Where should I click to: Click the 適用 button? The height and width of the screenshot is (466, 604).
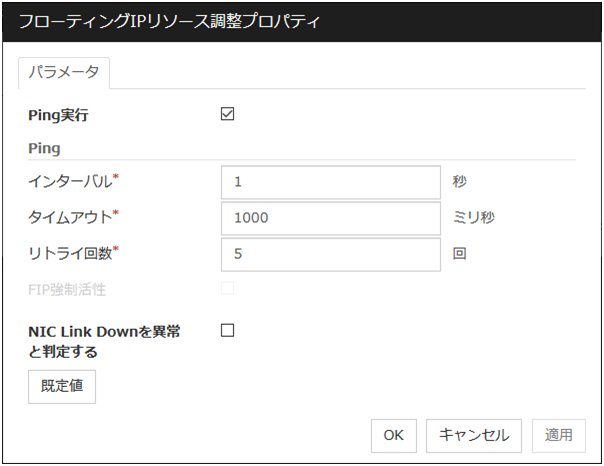[558, 435]
